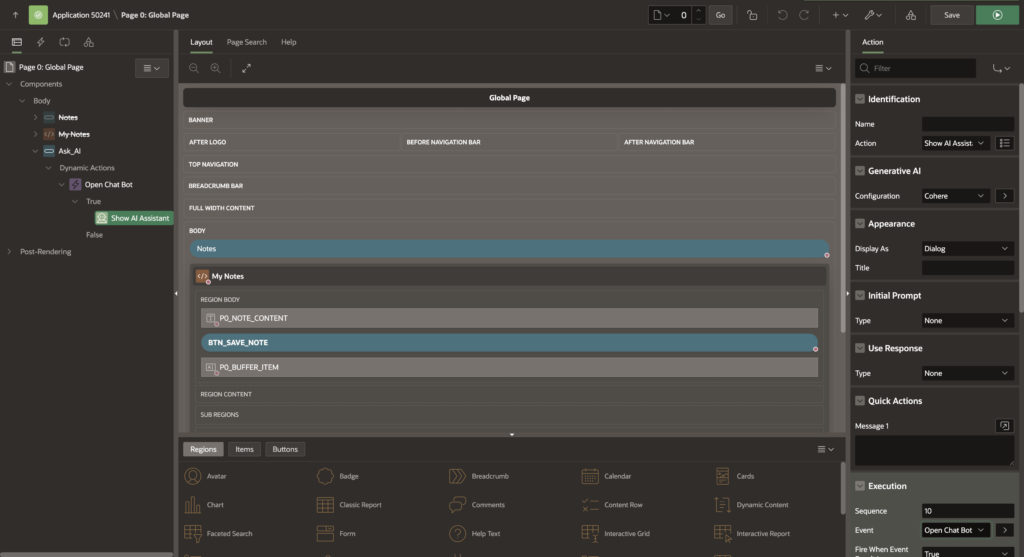
Task: Click the property Filter search field
Action: tap(920, 68)
